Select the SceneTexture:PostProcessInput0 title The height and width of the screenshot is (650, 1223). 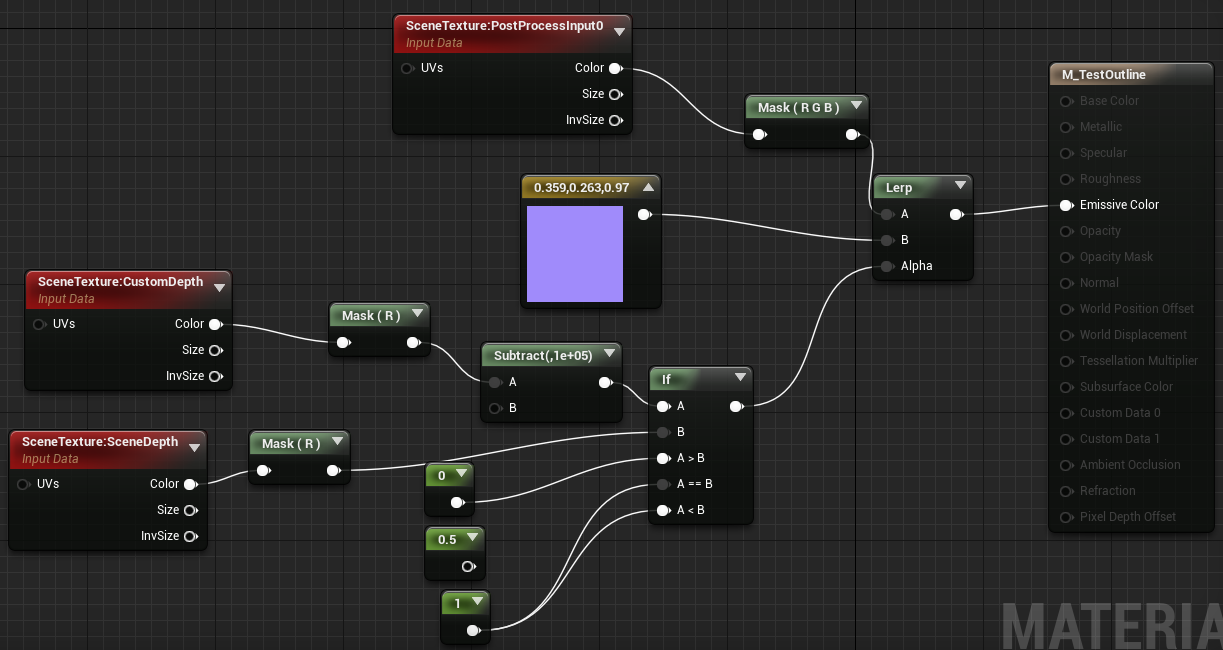point(505,25)
